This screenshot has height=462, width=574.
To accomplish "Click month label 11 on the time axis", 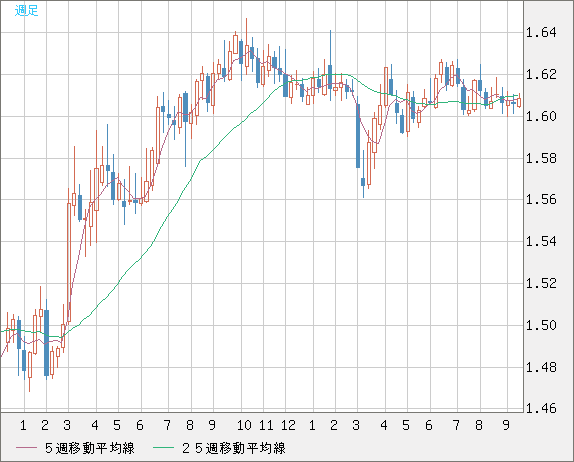I will (x=266, y=425).
